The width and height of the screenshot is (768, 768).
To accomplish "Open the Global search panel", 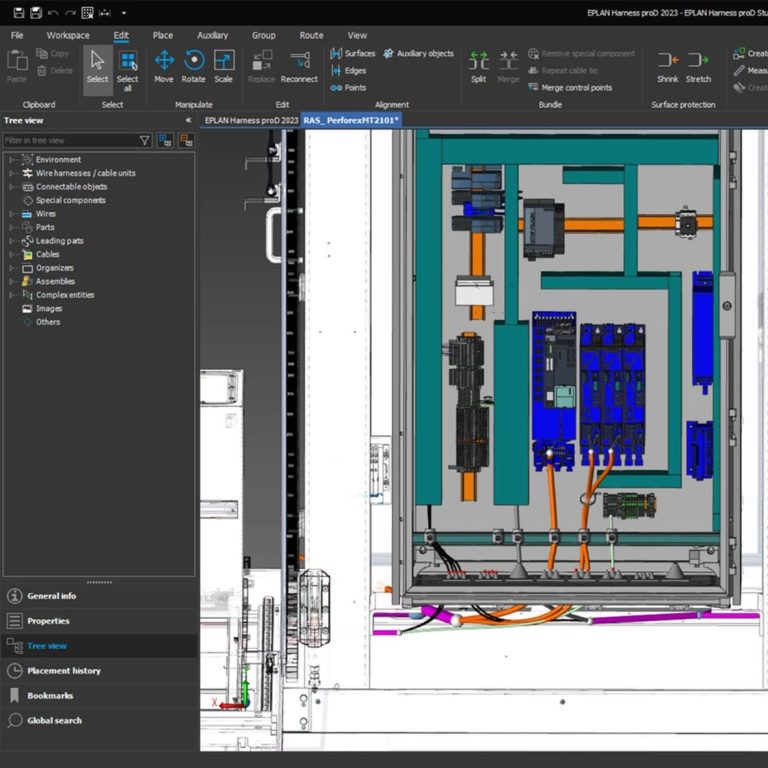I will (x=54, y=720).
